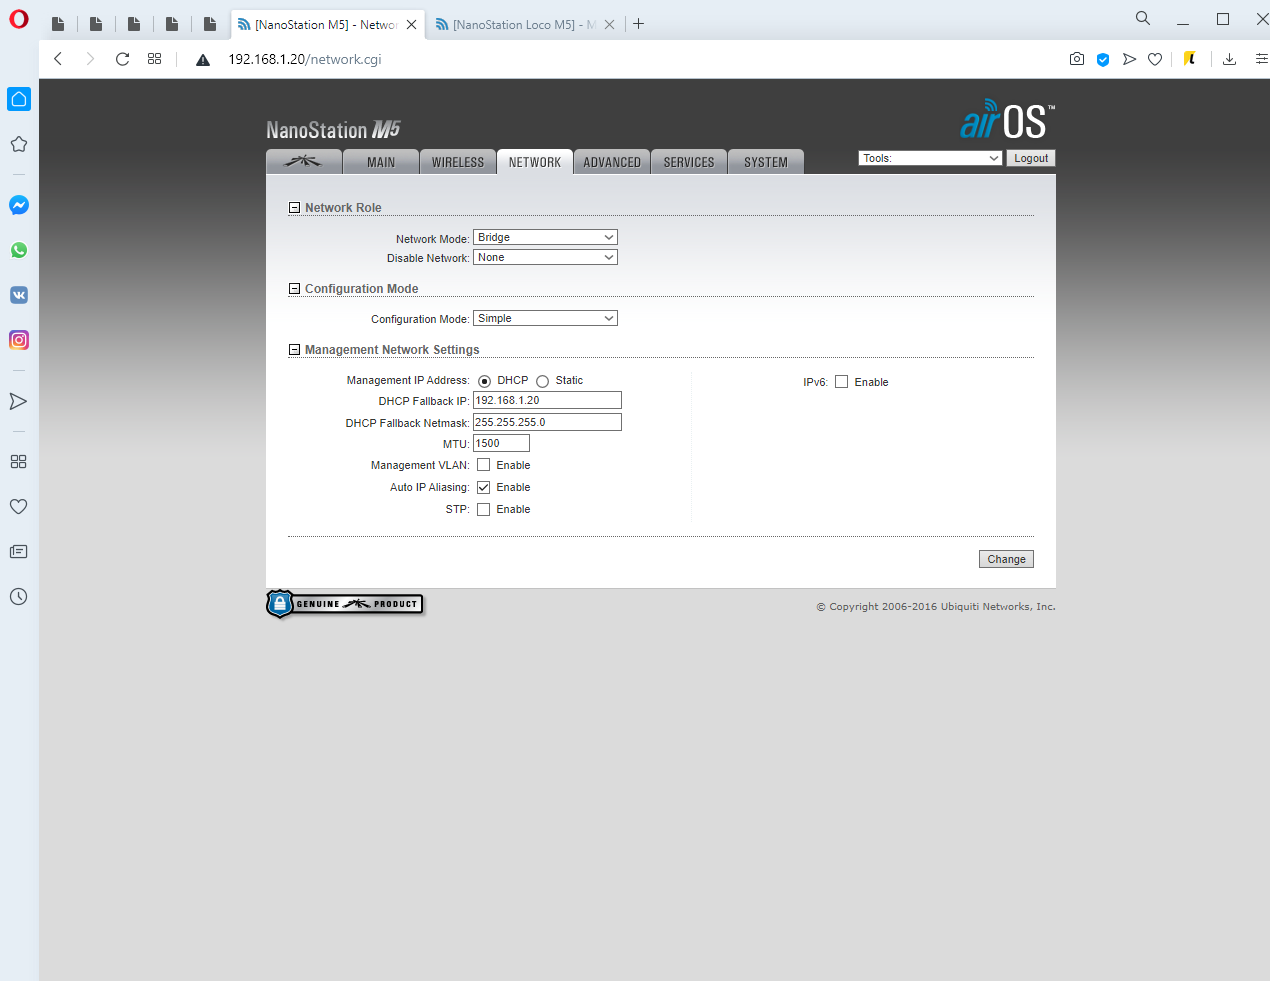This screenshot has height=981, width=1270.
Task: Reload the current page
Action: [x=122, y=59]
